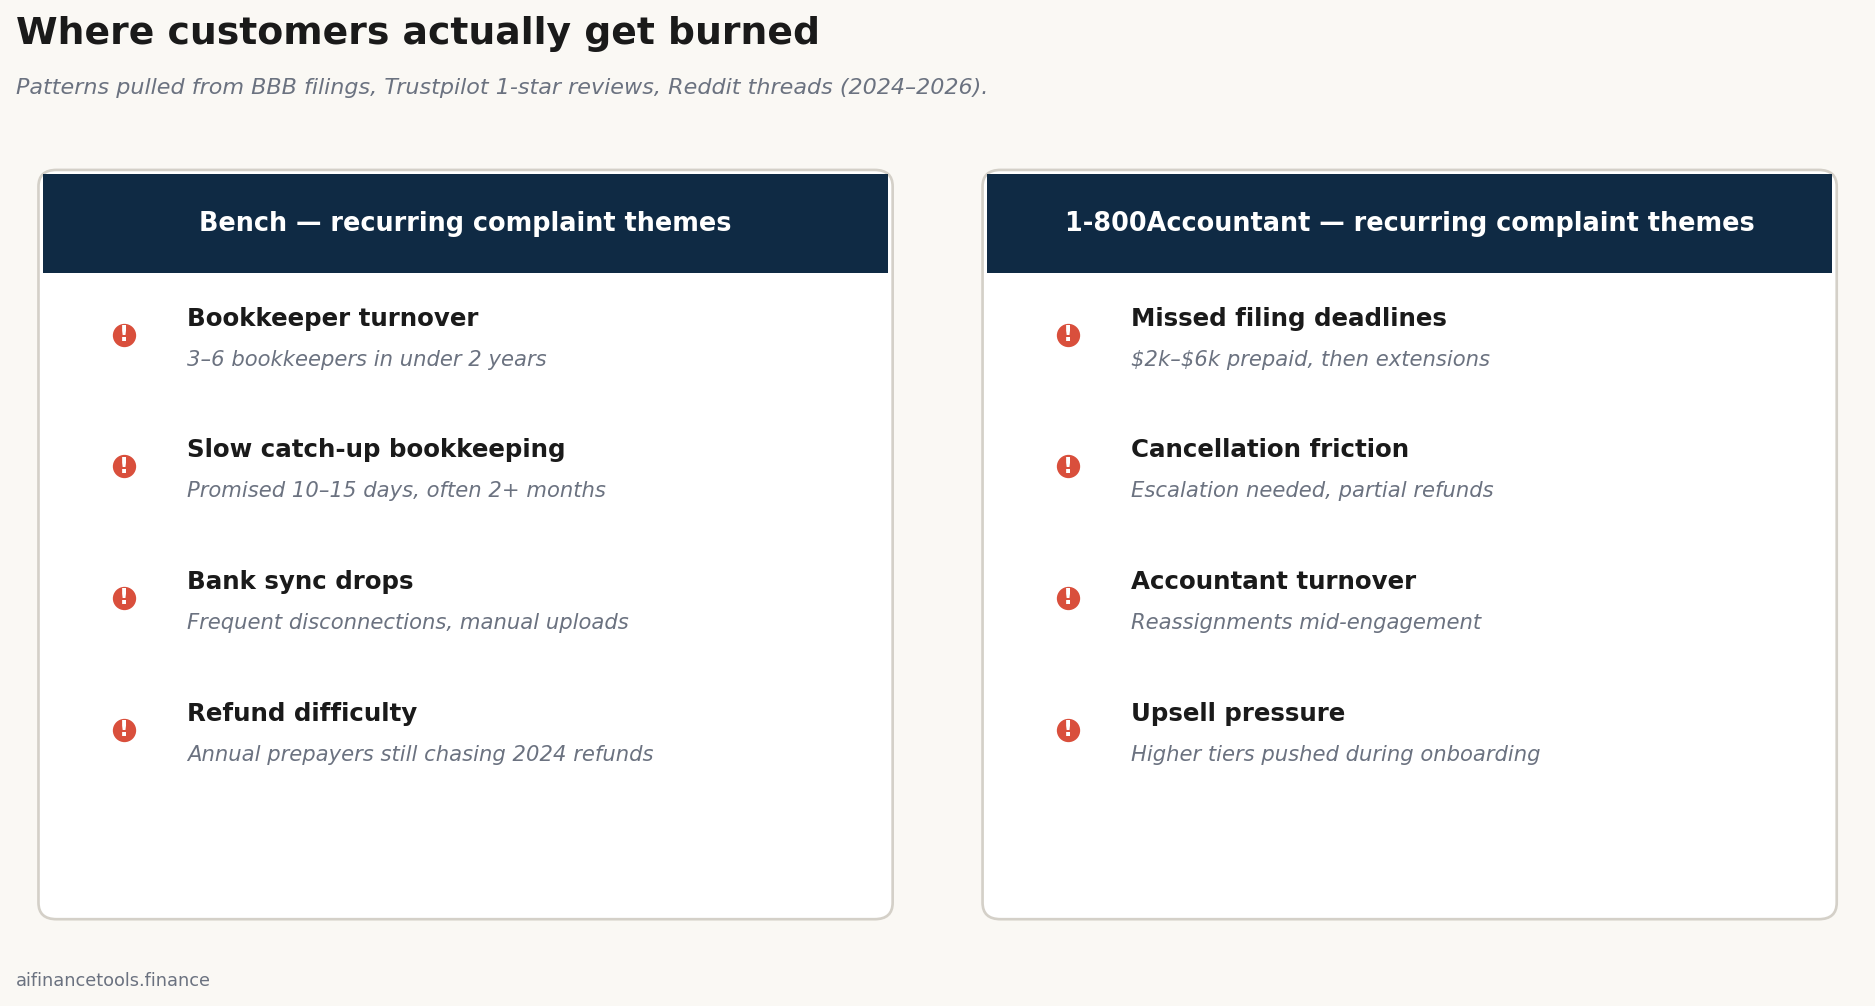
Task: Click the warning icon beside Missed filing deadlines
Action: pyautogui.click(x=1068, y=336)
